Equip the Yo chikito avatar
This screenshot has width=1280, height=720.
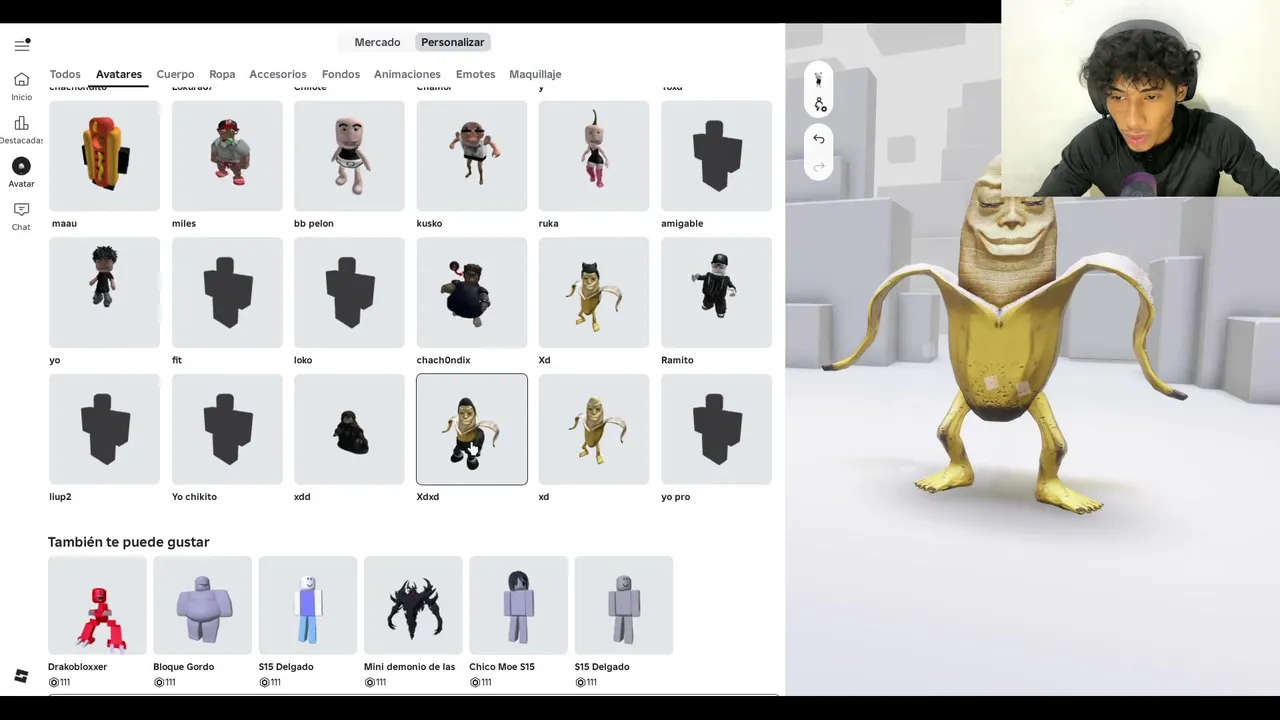(227, 430)
